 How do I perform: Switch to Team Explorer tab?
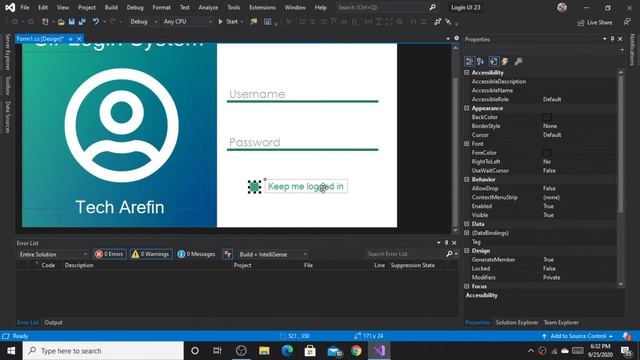coord(561,322)
